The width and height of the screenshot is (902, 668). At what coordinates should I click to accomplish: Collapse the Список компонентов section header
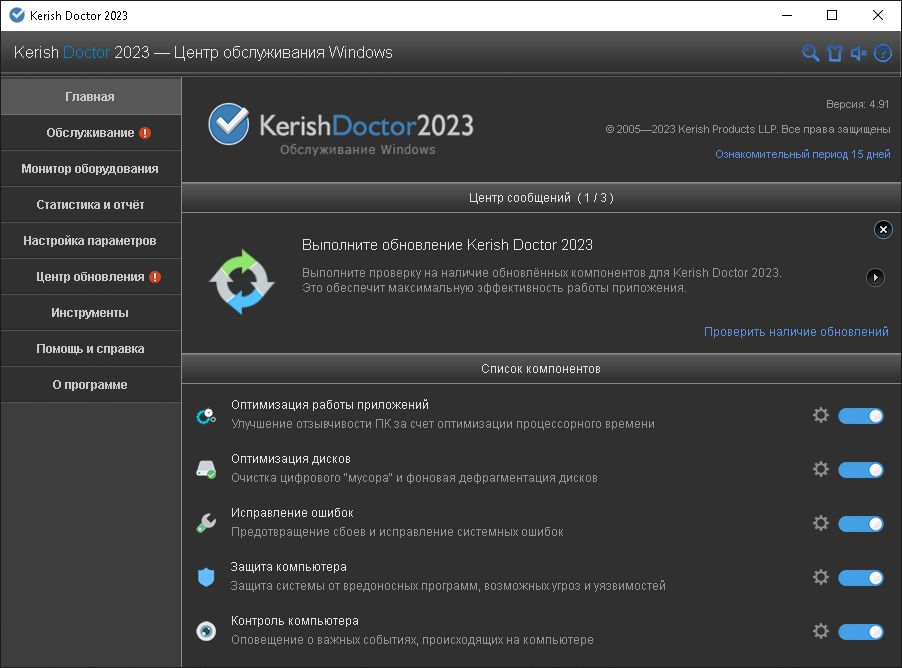pyautogui.click(x=541, y=368)
